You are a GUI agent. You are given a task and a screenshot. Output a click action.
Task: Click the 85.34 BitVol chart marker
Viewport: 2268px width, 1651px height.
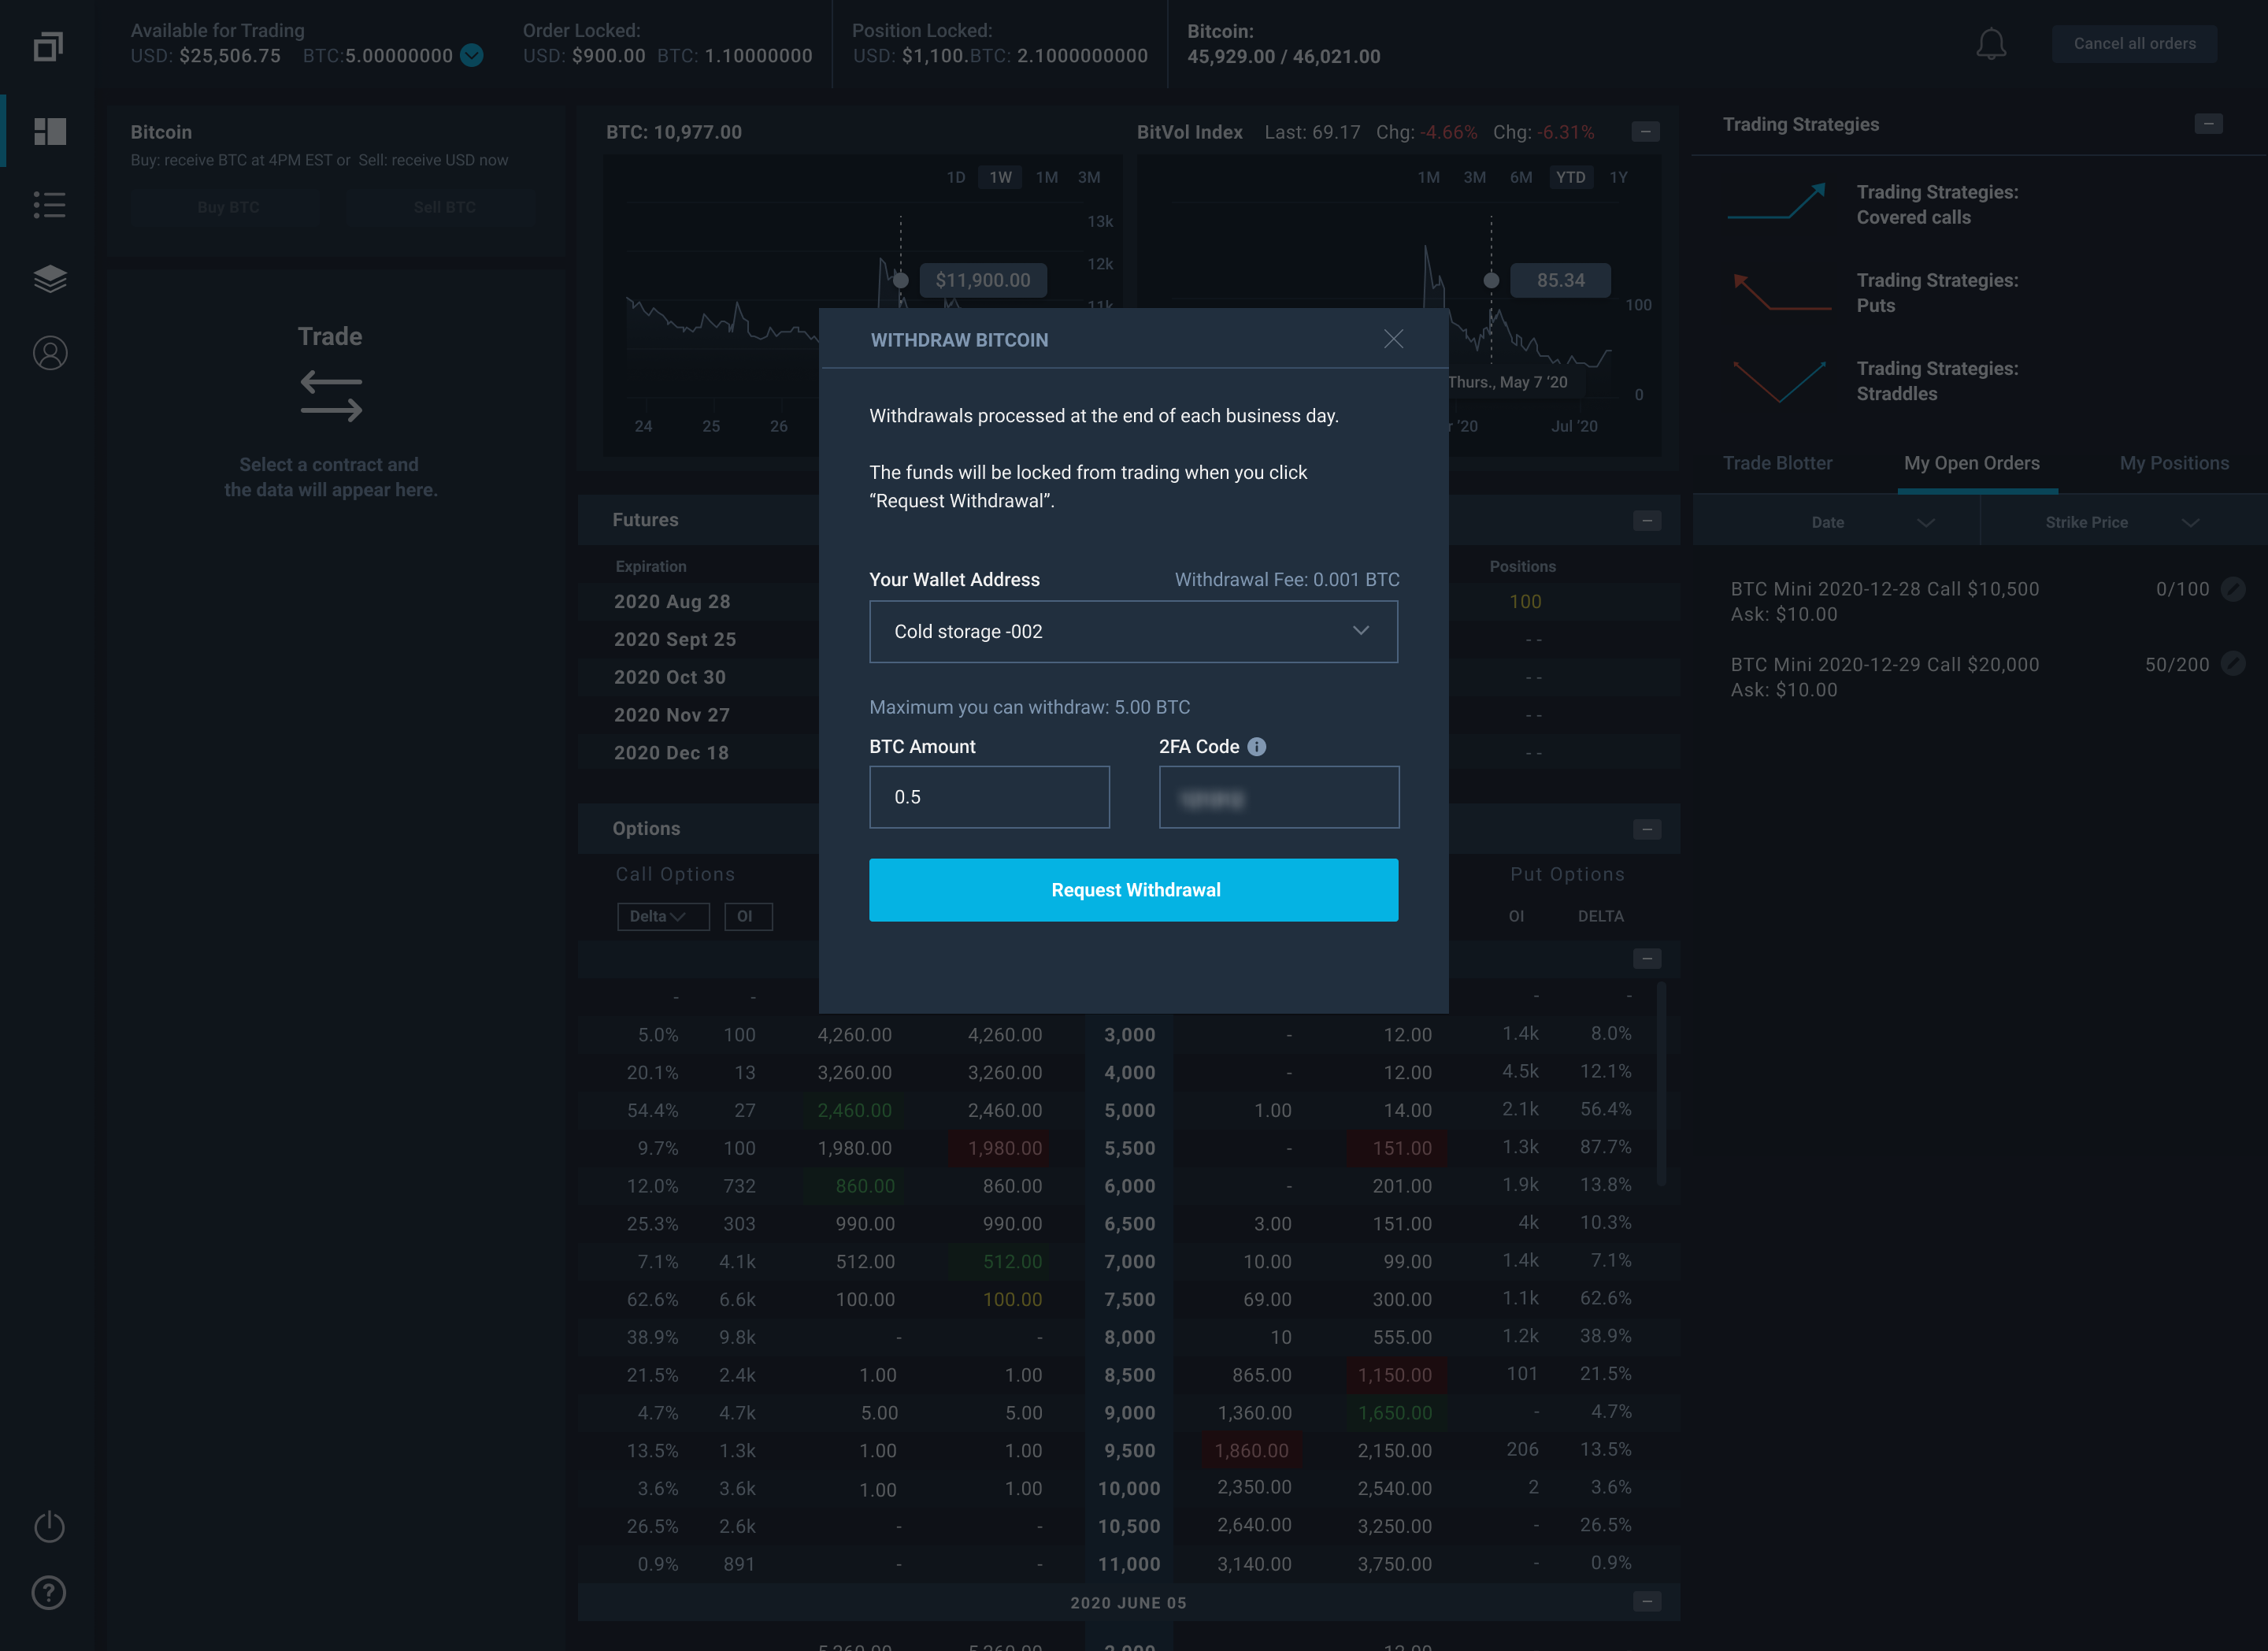tap(1560, 280)
